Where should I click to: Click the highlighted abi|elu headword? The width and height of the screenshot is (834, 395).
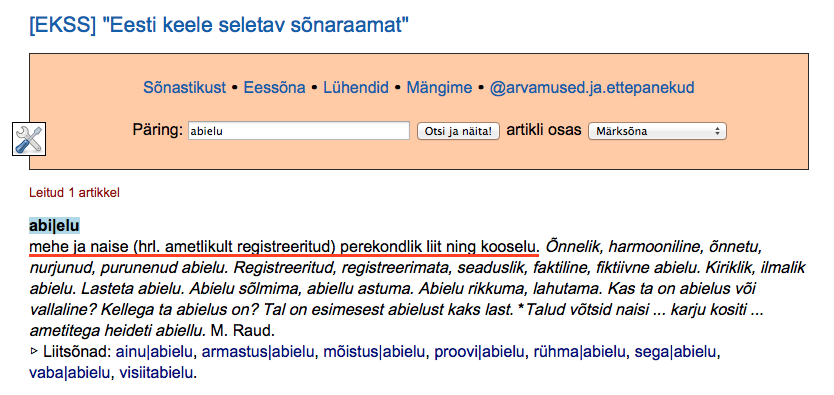(x=54, y=225)
